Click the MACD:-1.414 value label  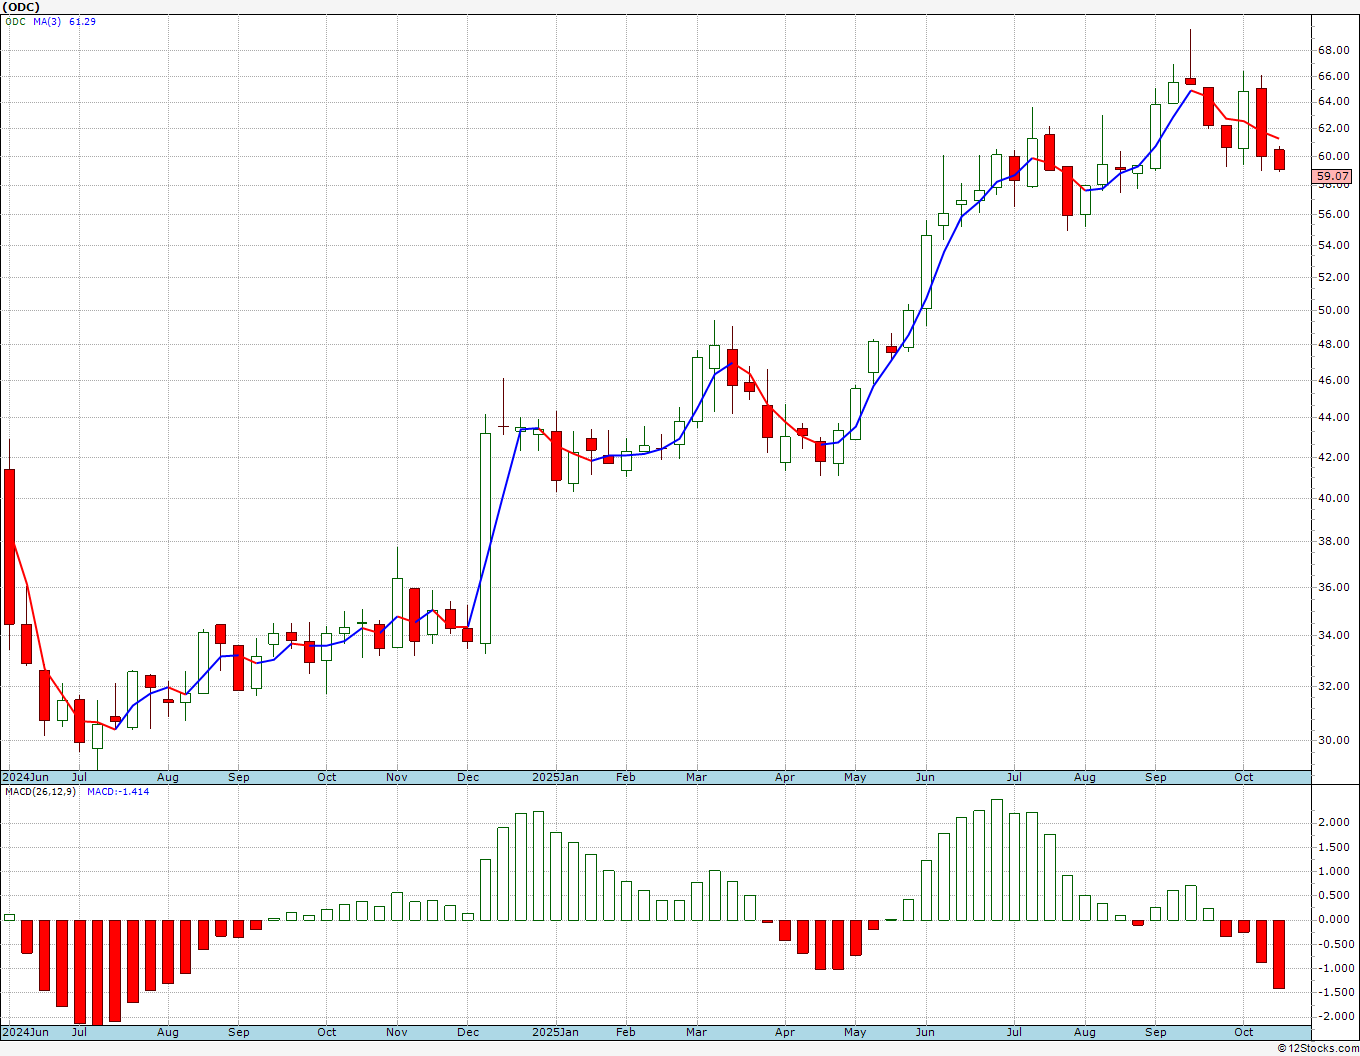(x=118, y=792)
